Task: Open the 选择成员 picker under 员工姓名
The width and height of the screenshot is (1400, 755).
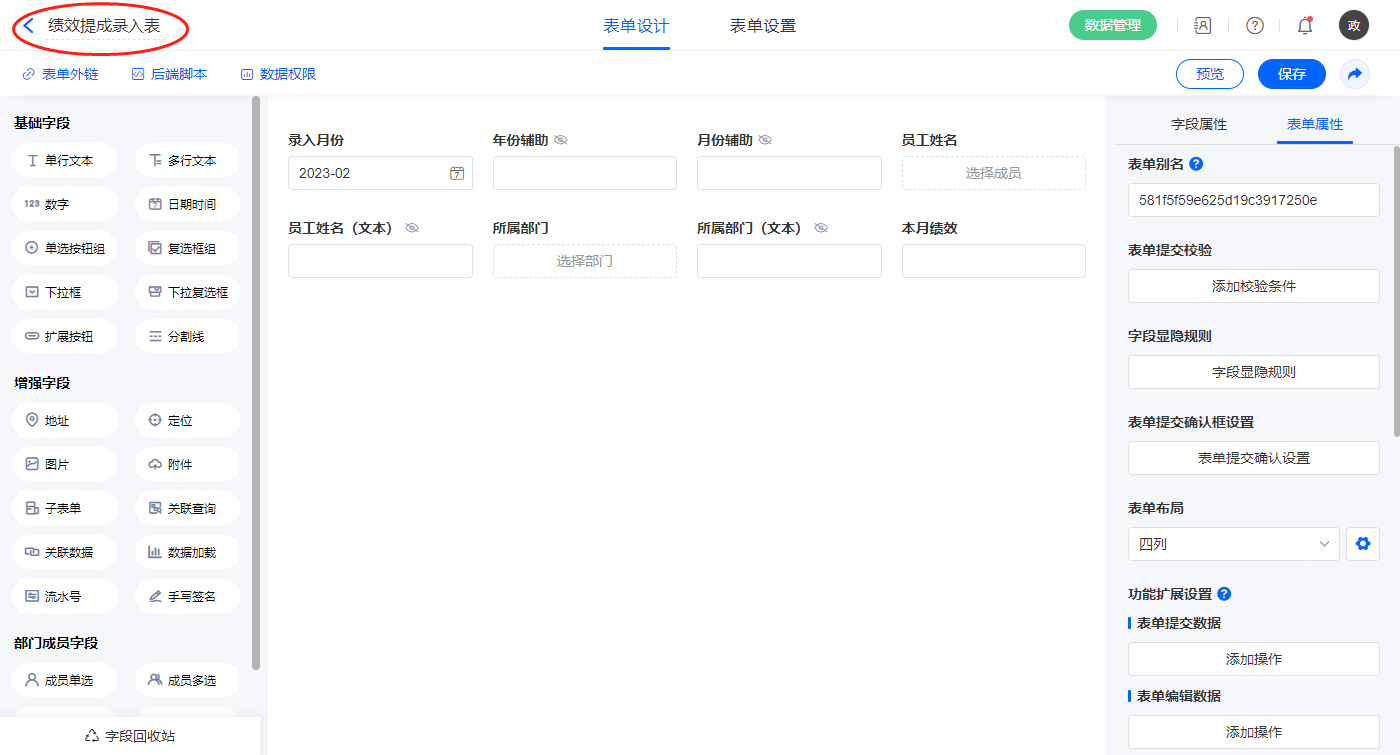Action: pos(993,173)
